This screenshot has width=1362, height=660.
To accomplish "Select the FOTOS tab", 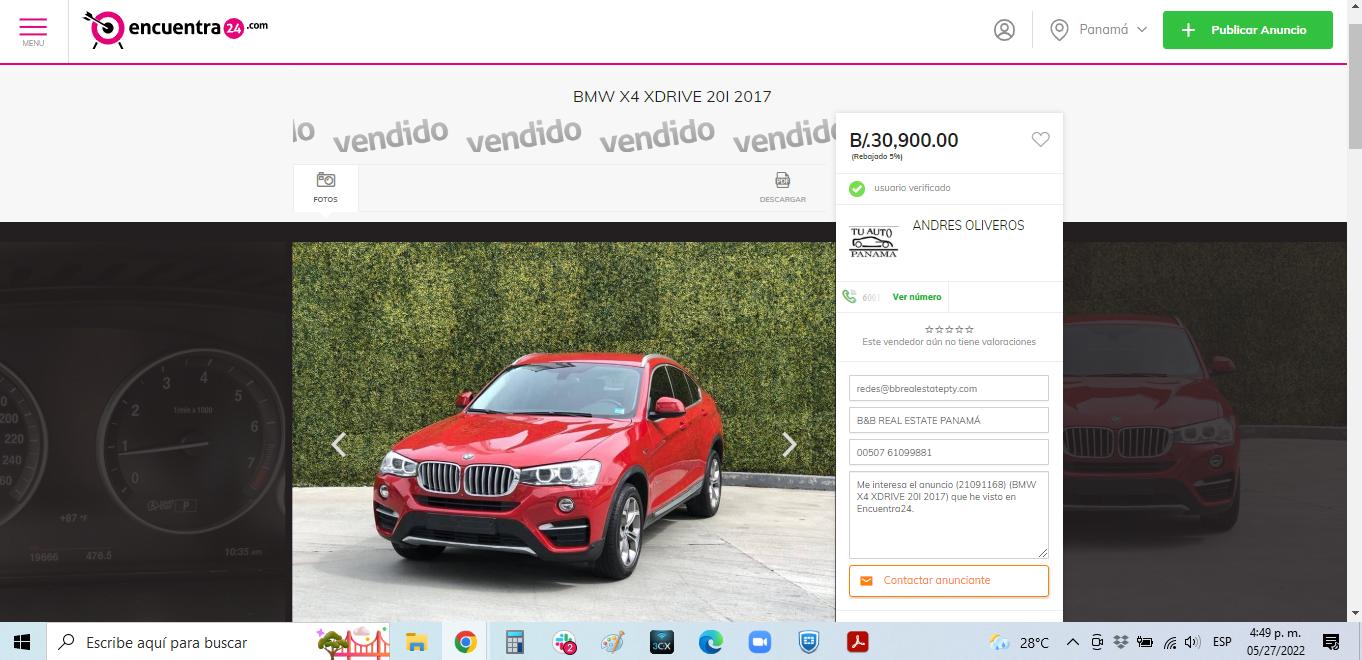I will [x=325, y=188].
